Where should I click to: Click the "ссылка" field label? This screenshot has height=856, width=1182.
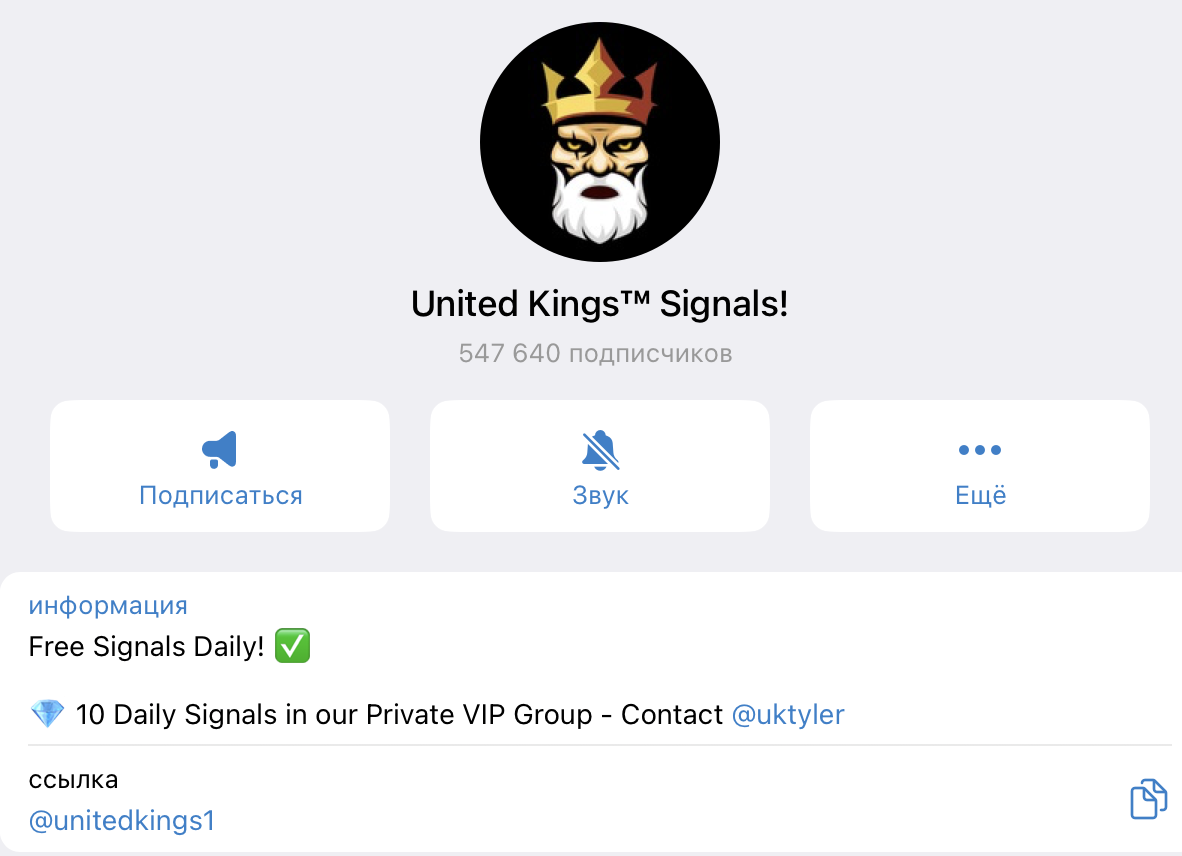click(x=73, y=779)
